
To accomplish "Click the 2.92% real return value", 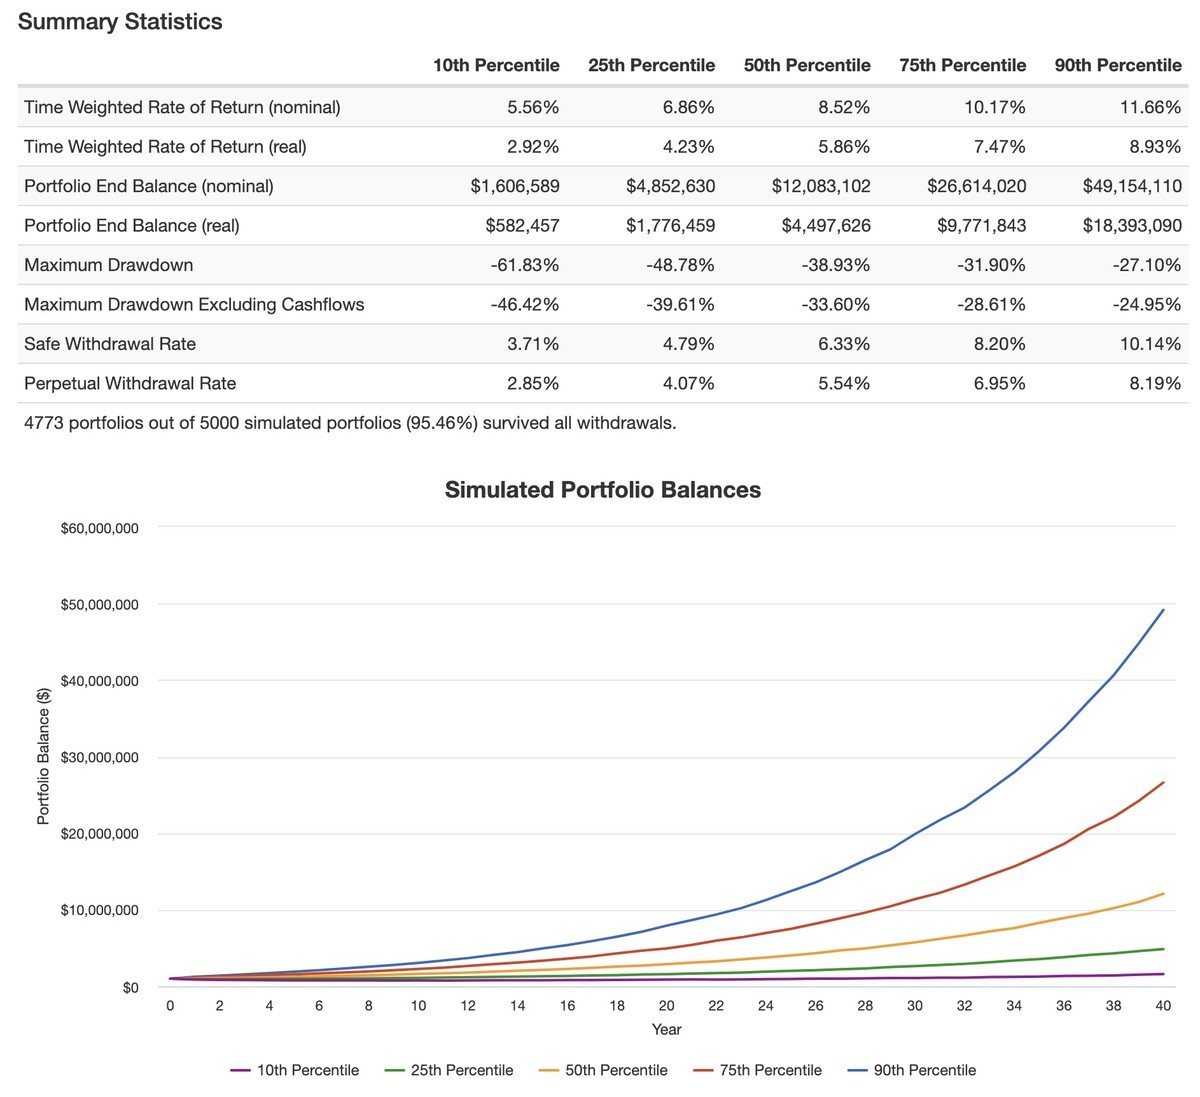I will click(x=534, y=147).
